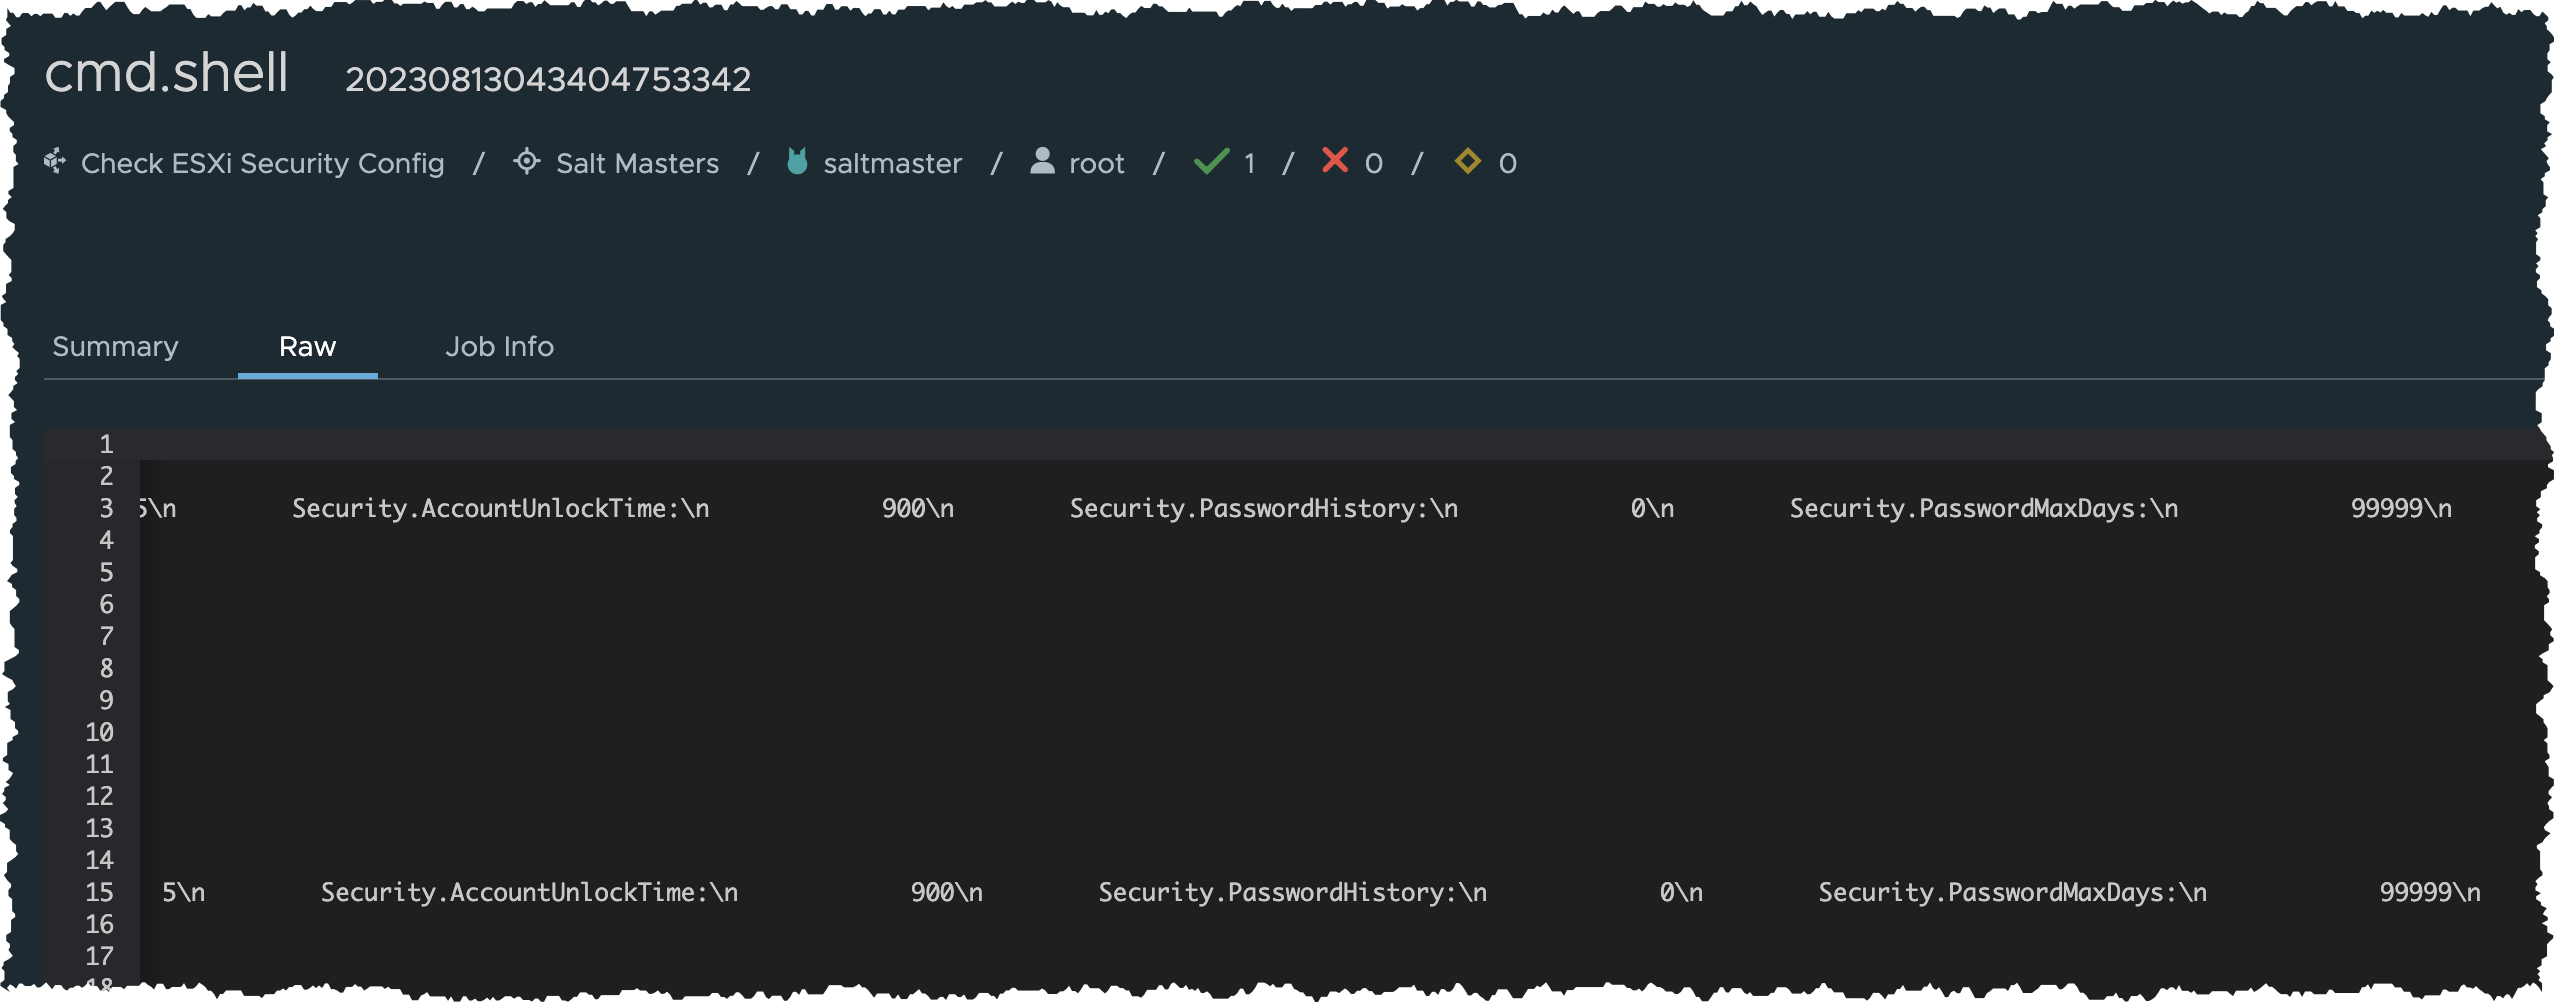Click the root user label
This screenshot has width=2554, height=1002.
pyautogui.click(x=1096, y=163)
